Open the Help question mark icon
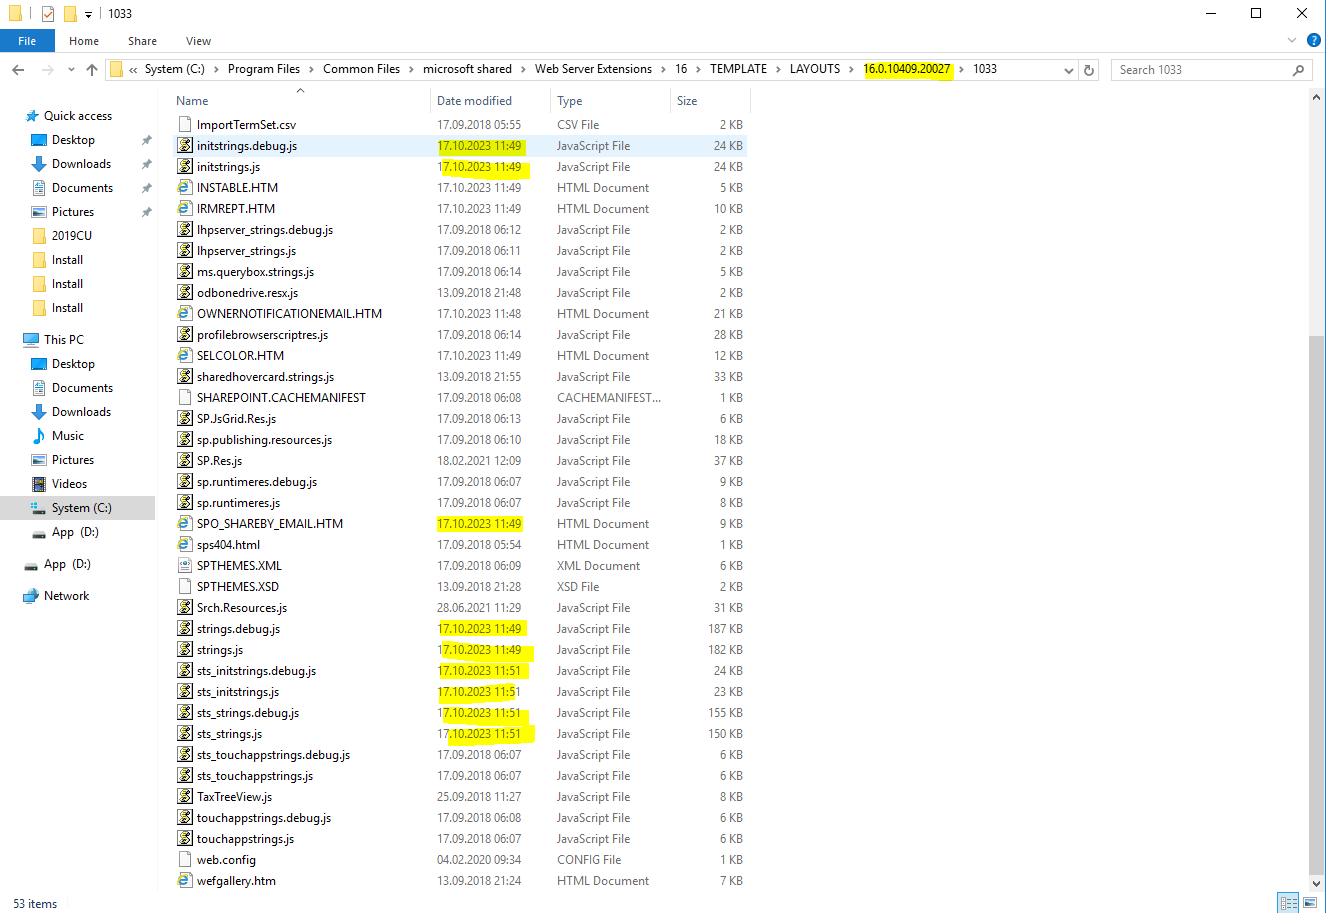Screen dimensions: 1326x913 pyautogui.click(x=1314, y=41)
